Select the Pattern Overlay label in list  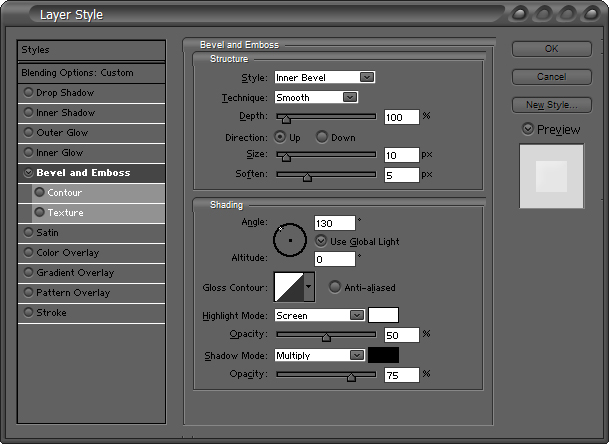(73, 293)
